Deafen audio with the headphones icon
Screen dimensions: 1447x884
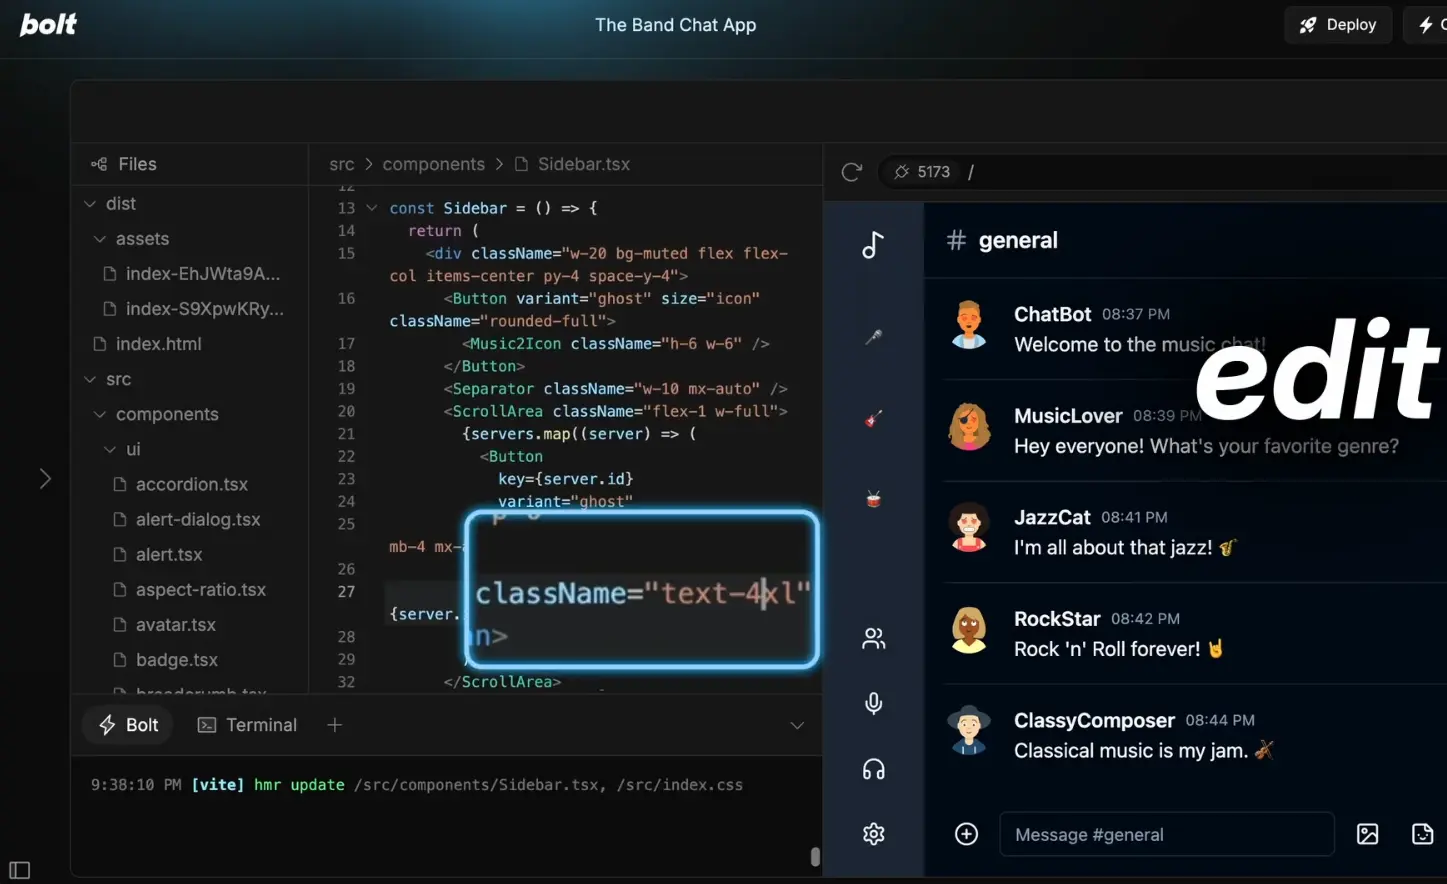click(x=873, y=768)
